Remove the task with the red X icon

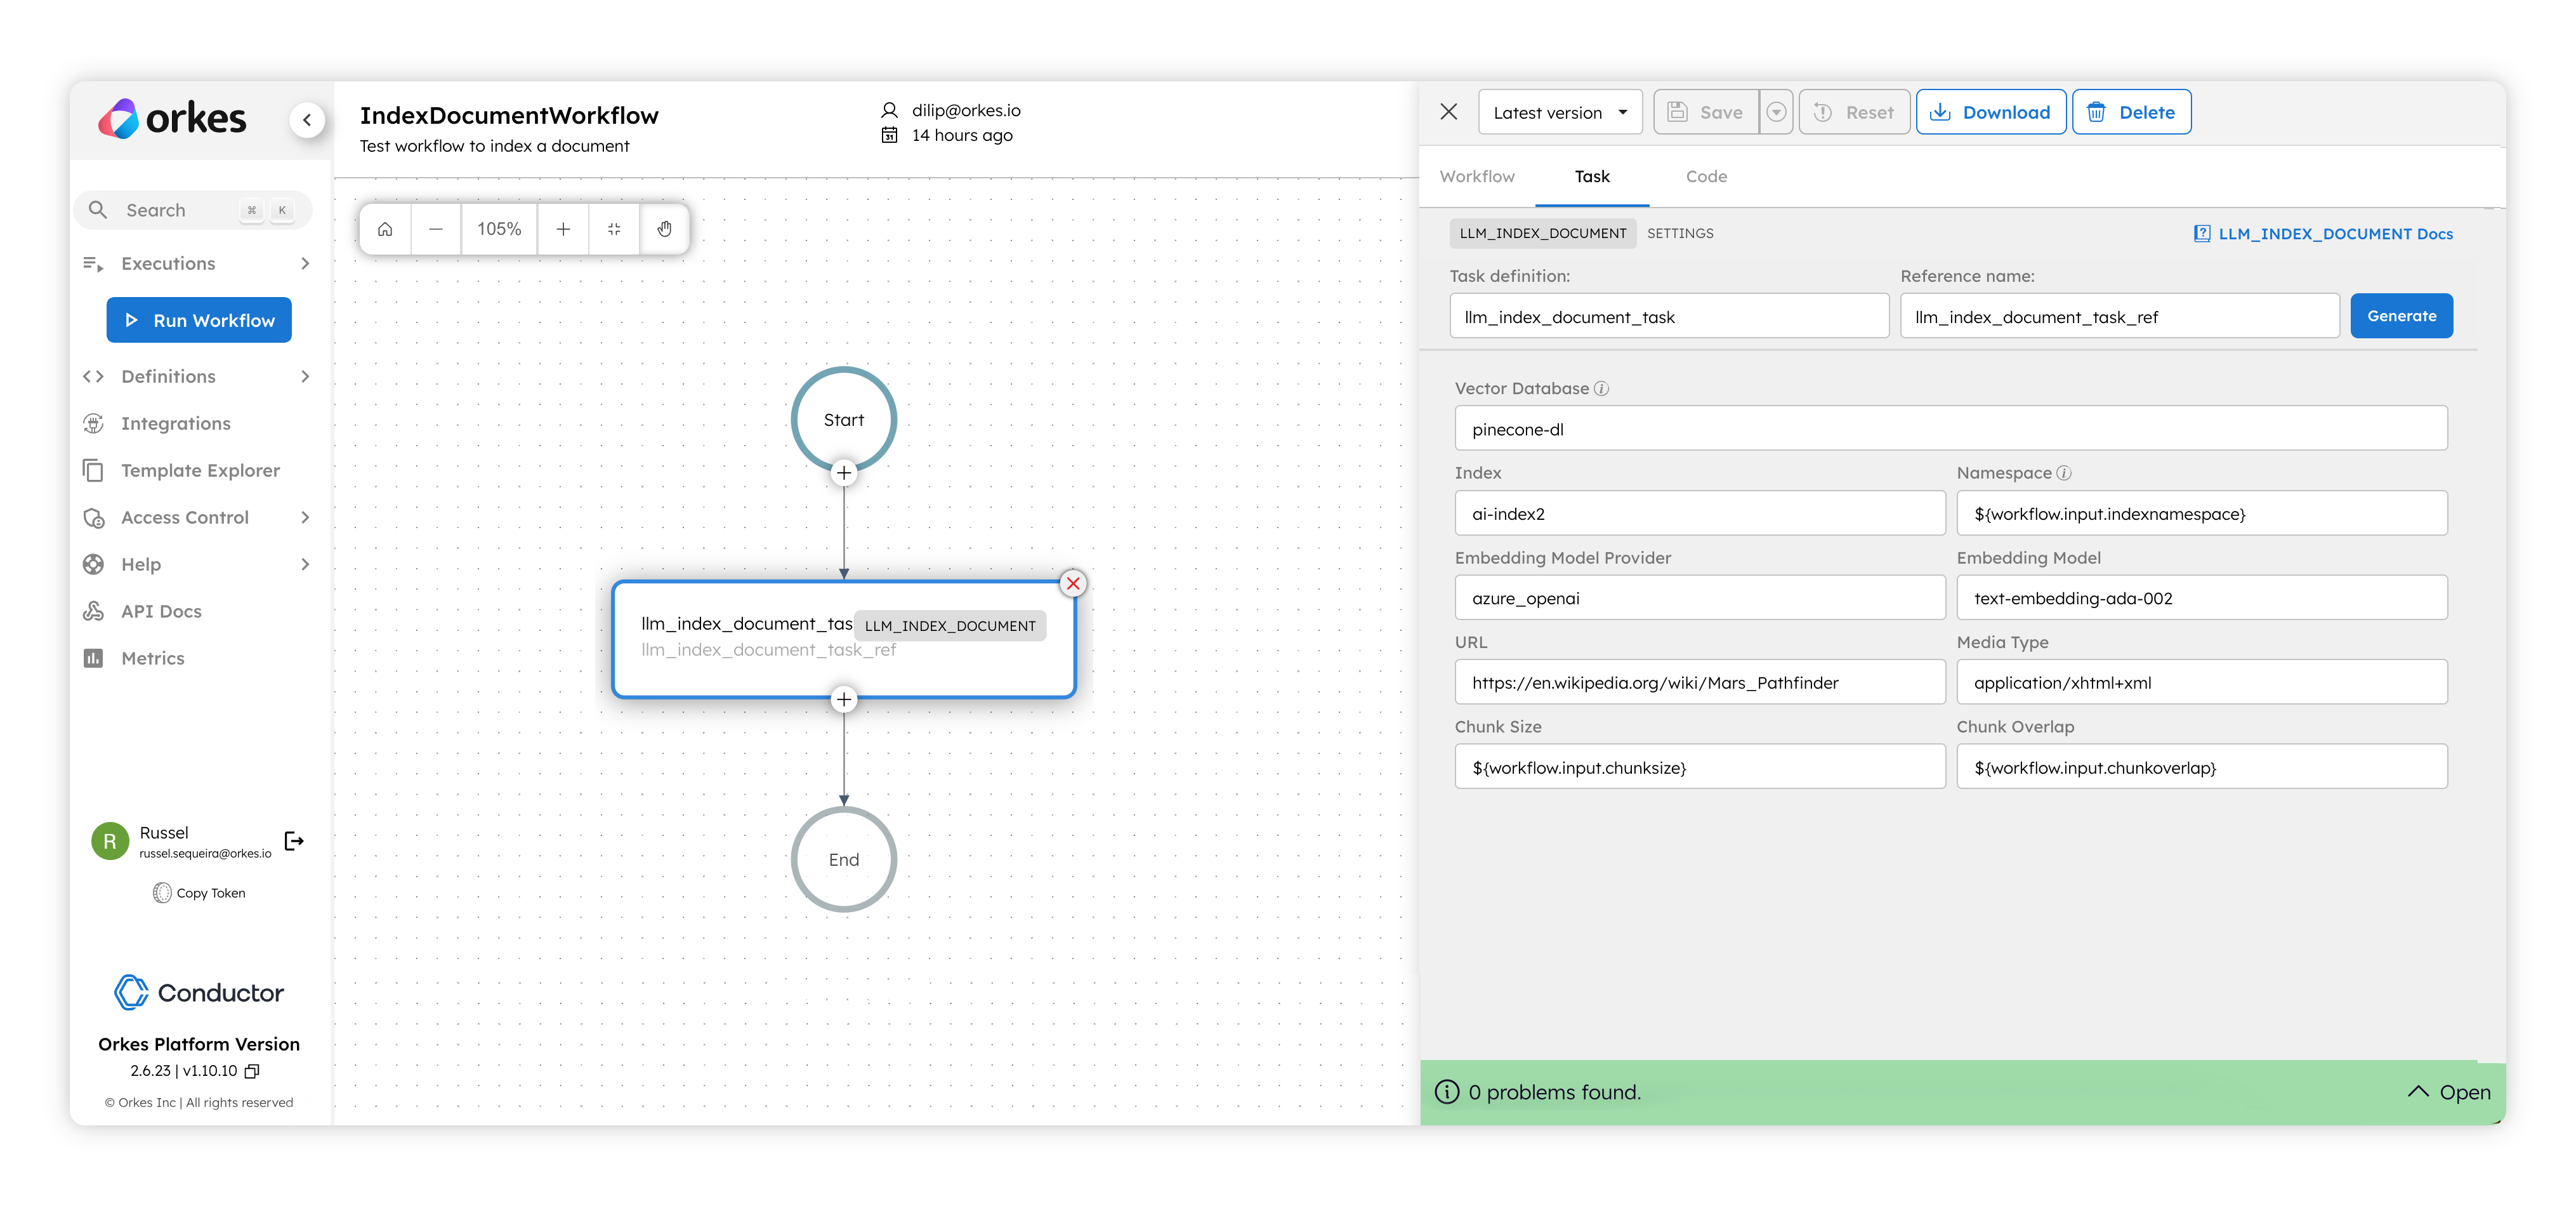coord(1073,583)
